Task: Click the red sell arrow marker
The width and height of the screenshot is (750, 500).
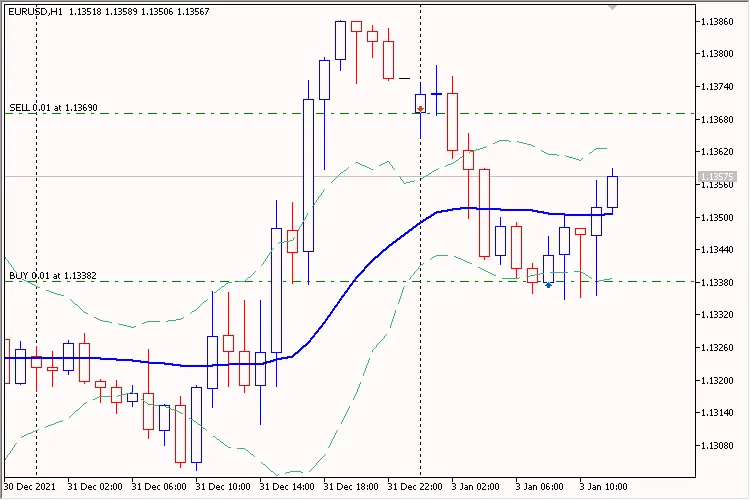Action: [421, 108]
